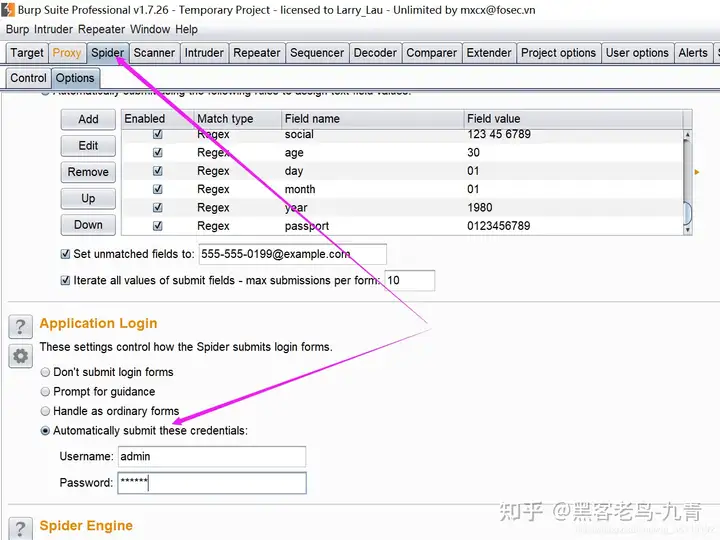
Task: Switch to the Intruder tab
Action: tap(204, 53)
